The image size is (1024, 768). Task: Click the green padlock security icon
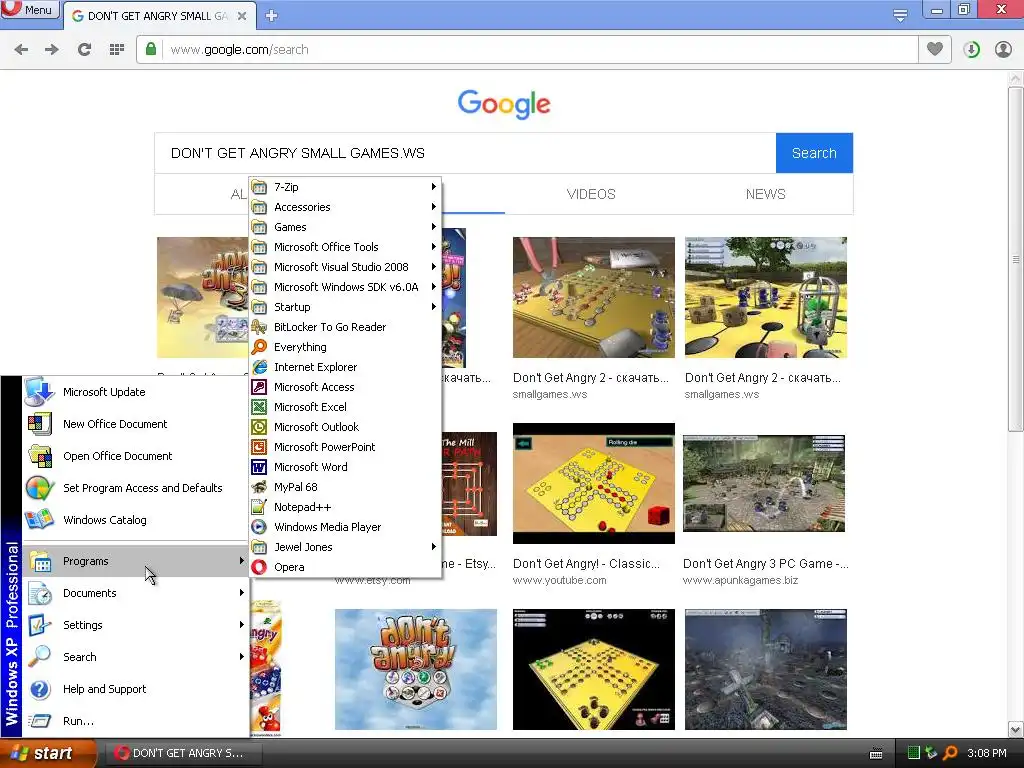(x=151, y=49)
